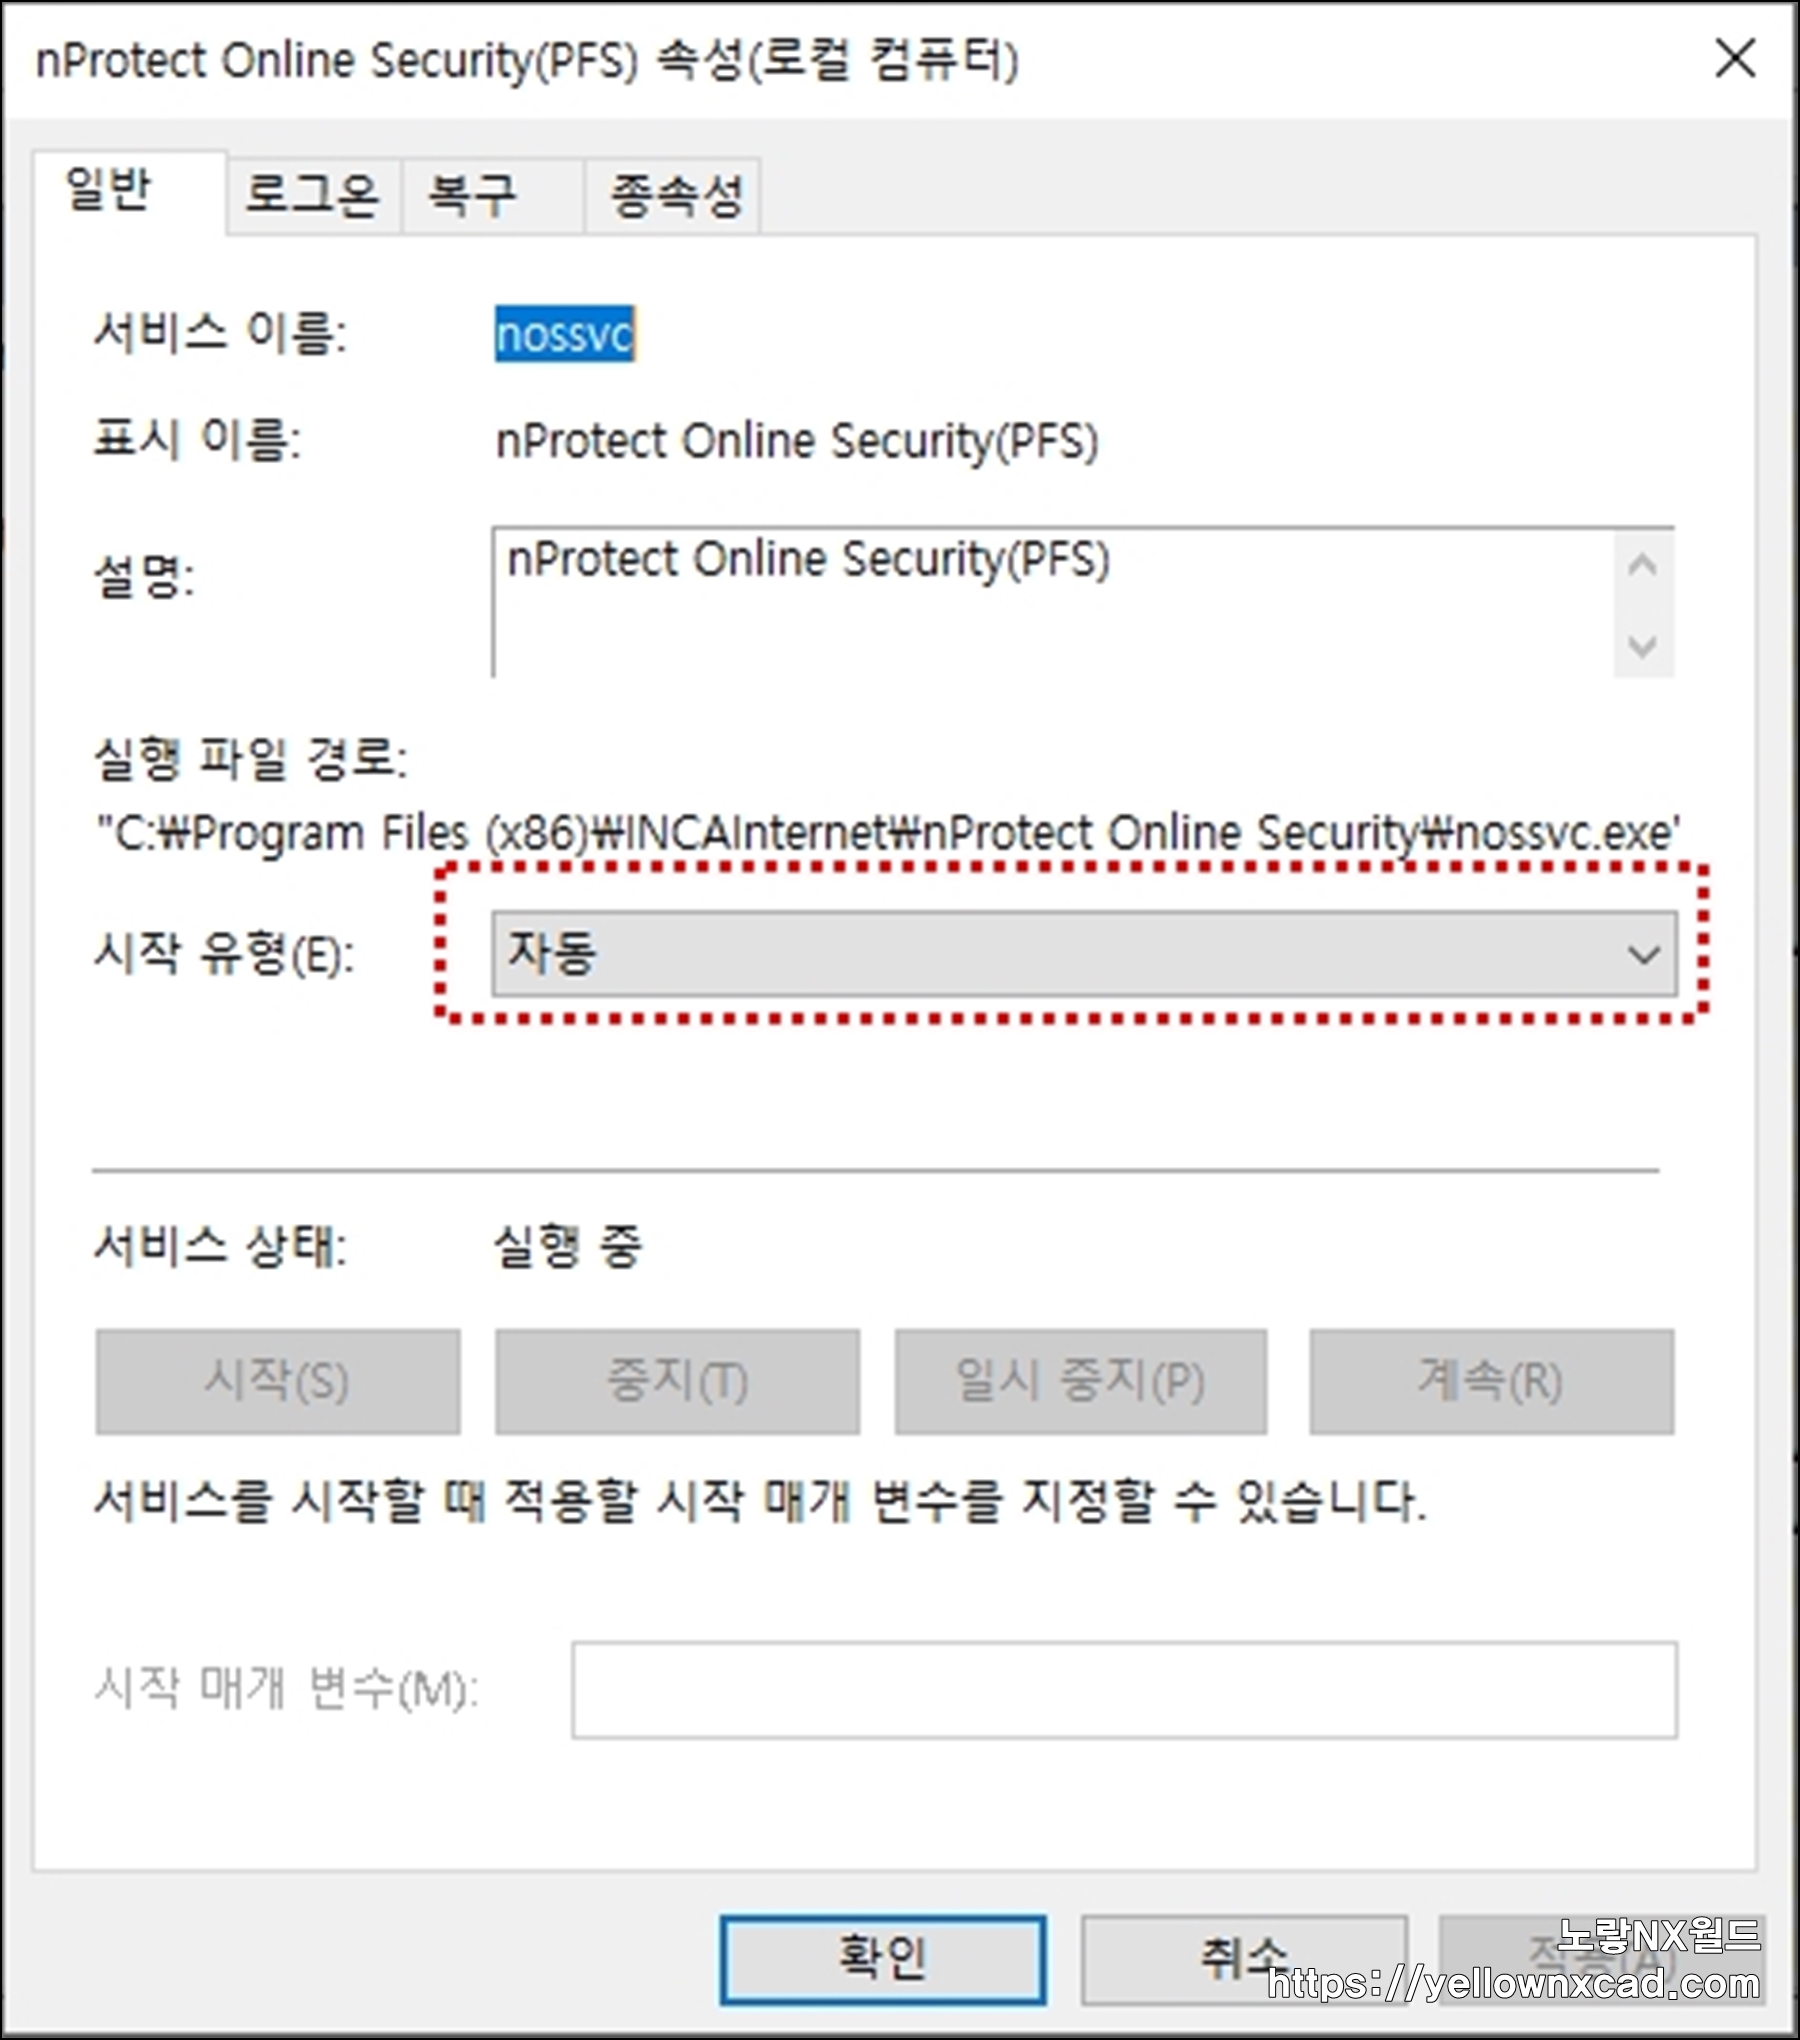Switch to the 종속성 tab

[x=673, y=195]
